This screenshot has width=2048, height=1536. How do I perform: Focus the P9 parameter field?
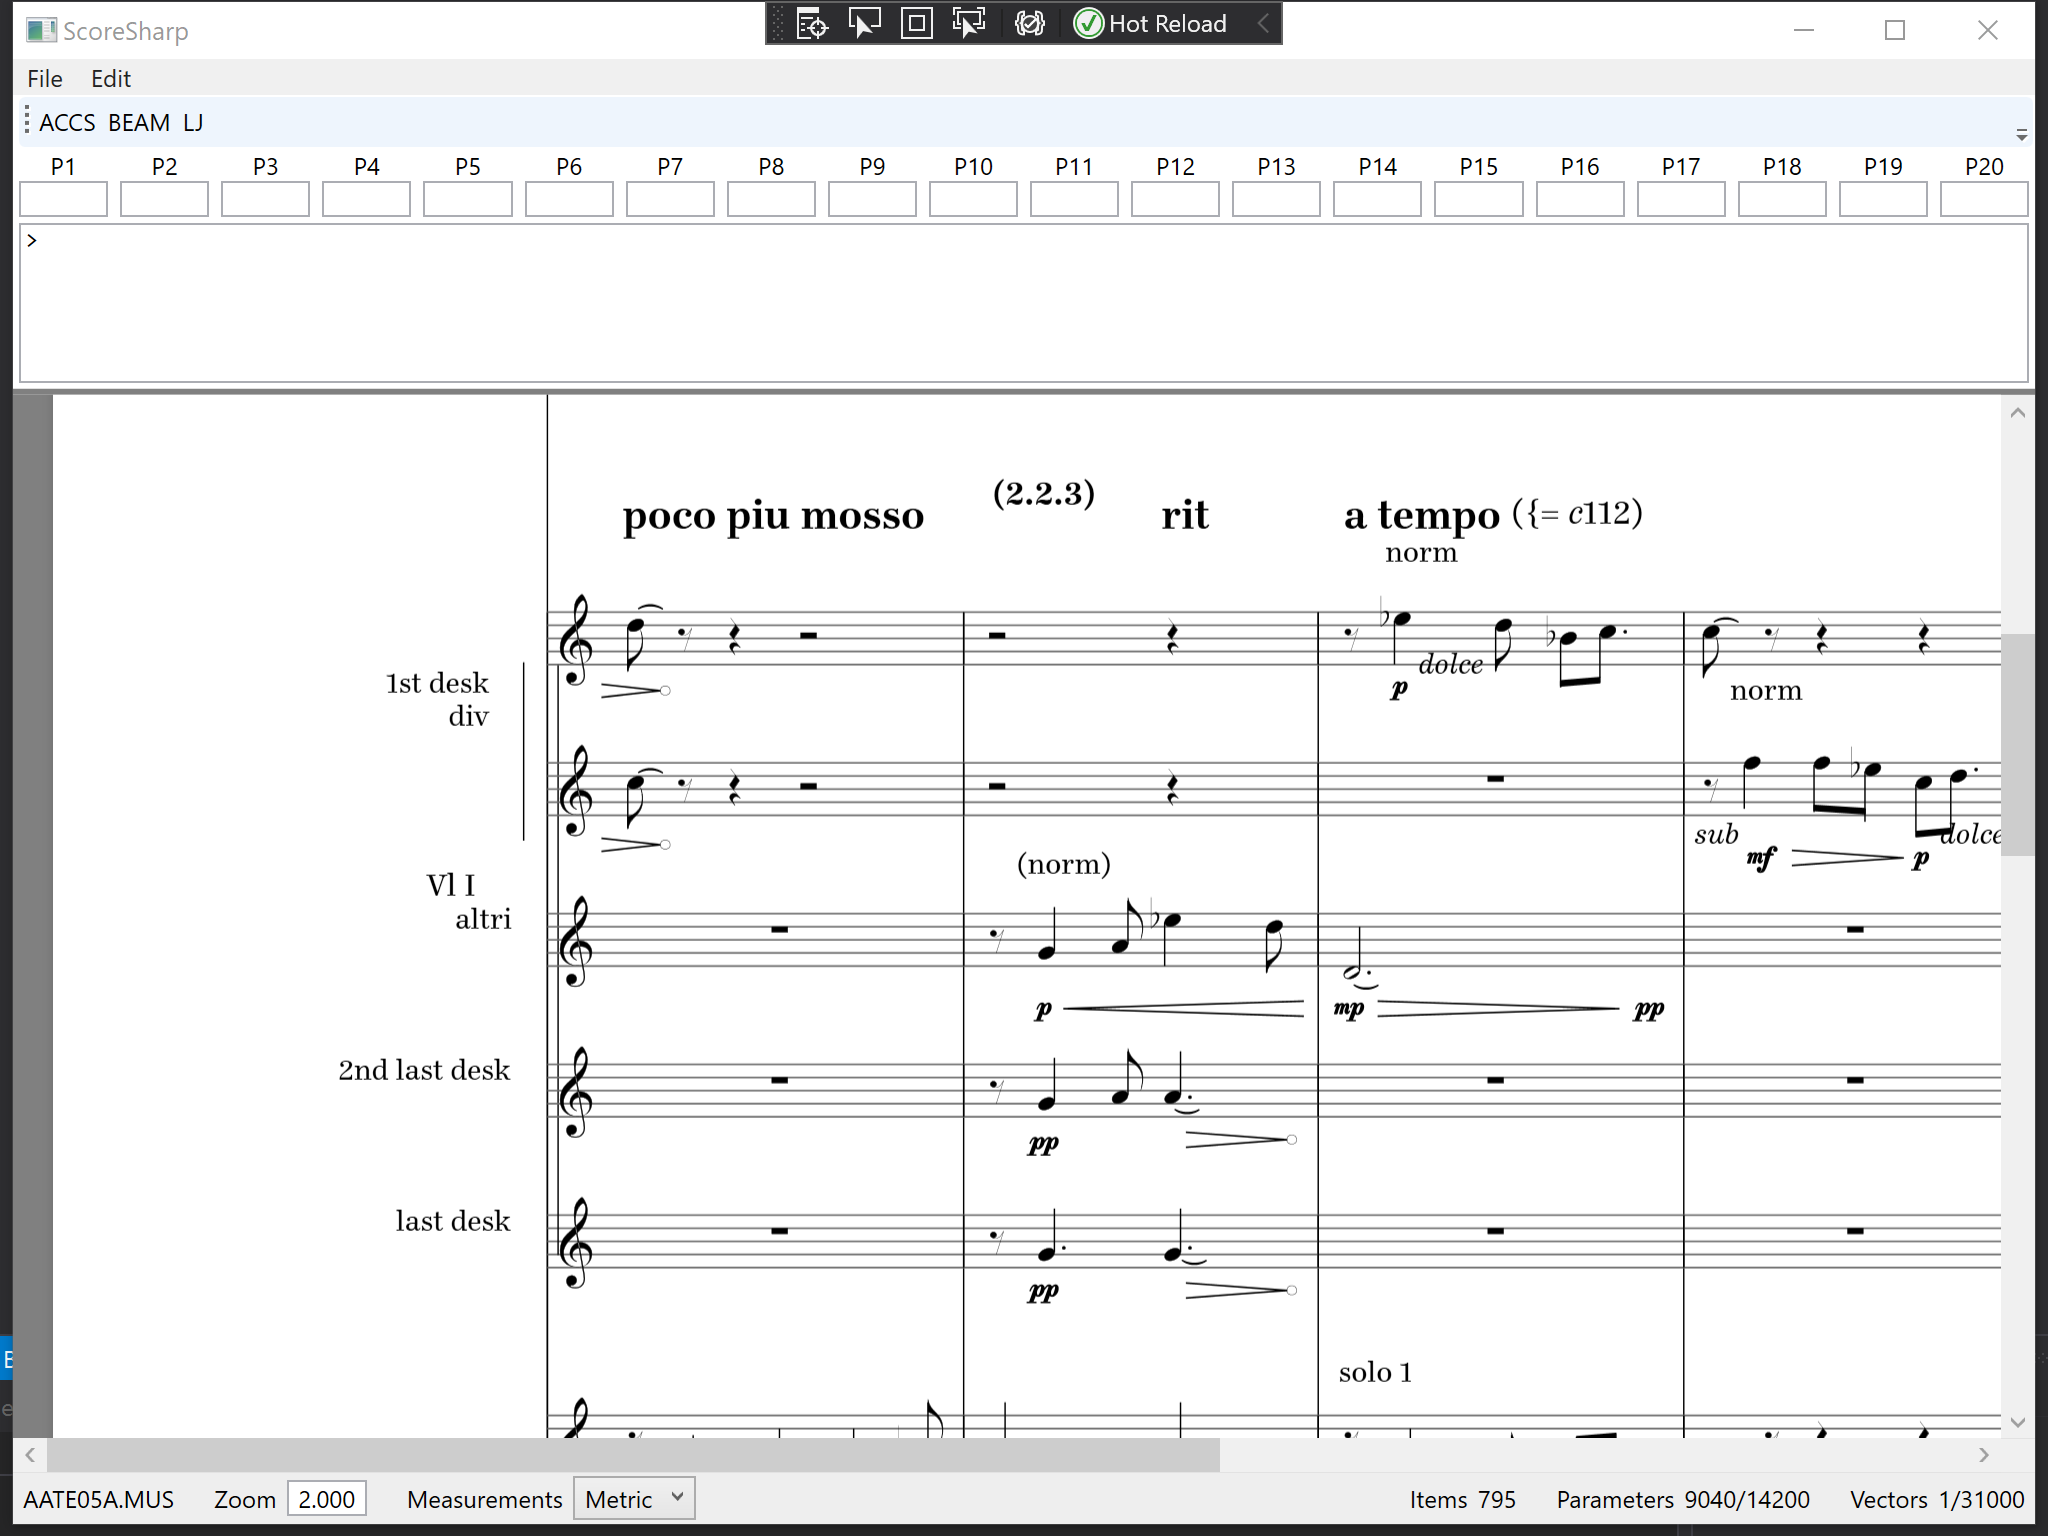click(872, 198)
